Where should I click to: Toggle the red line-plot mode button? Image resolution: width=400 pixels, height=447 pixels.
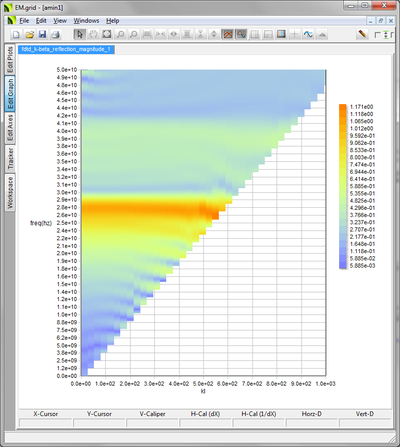click(228, 34)
